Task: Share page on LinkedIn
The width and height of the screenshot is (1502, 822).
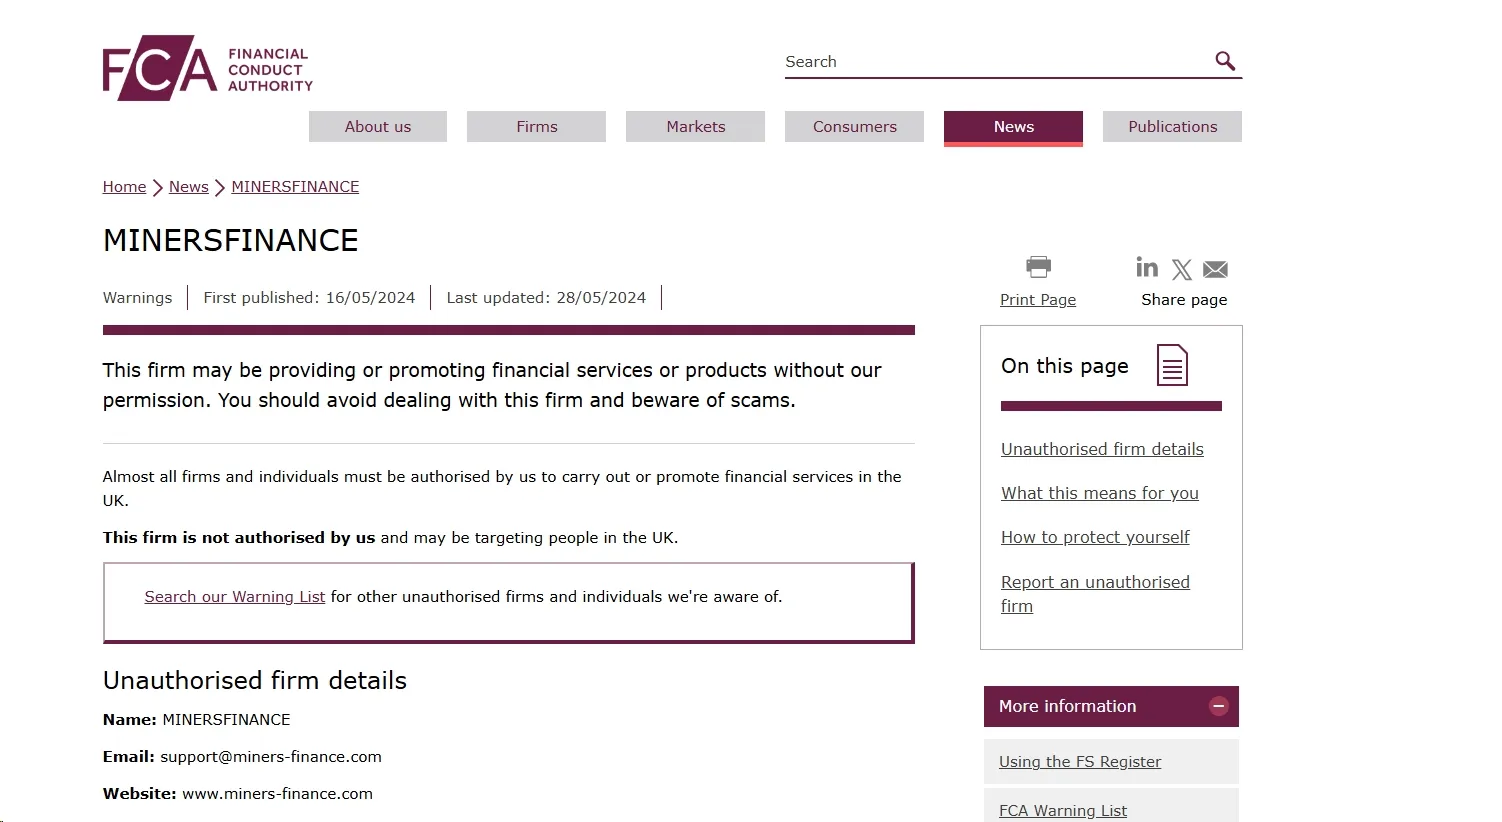Action: 1147,267
